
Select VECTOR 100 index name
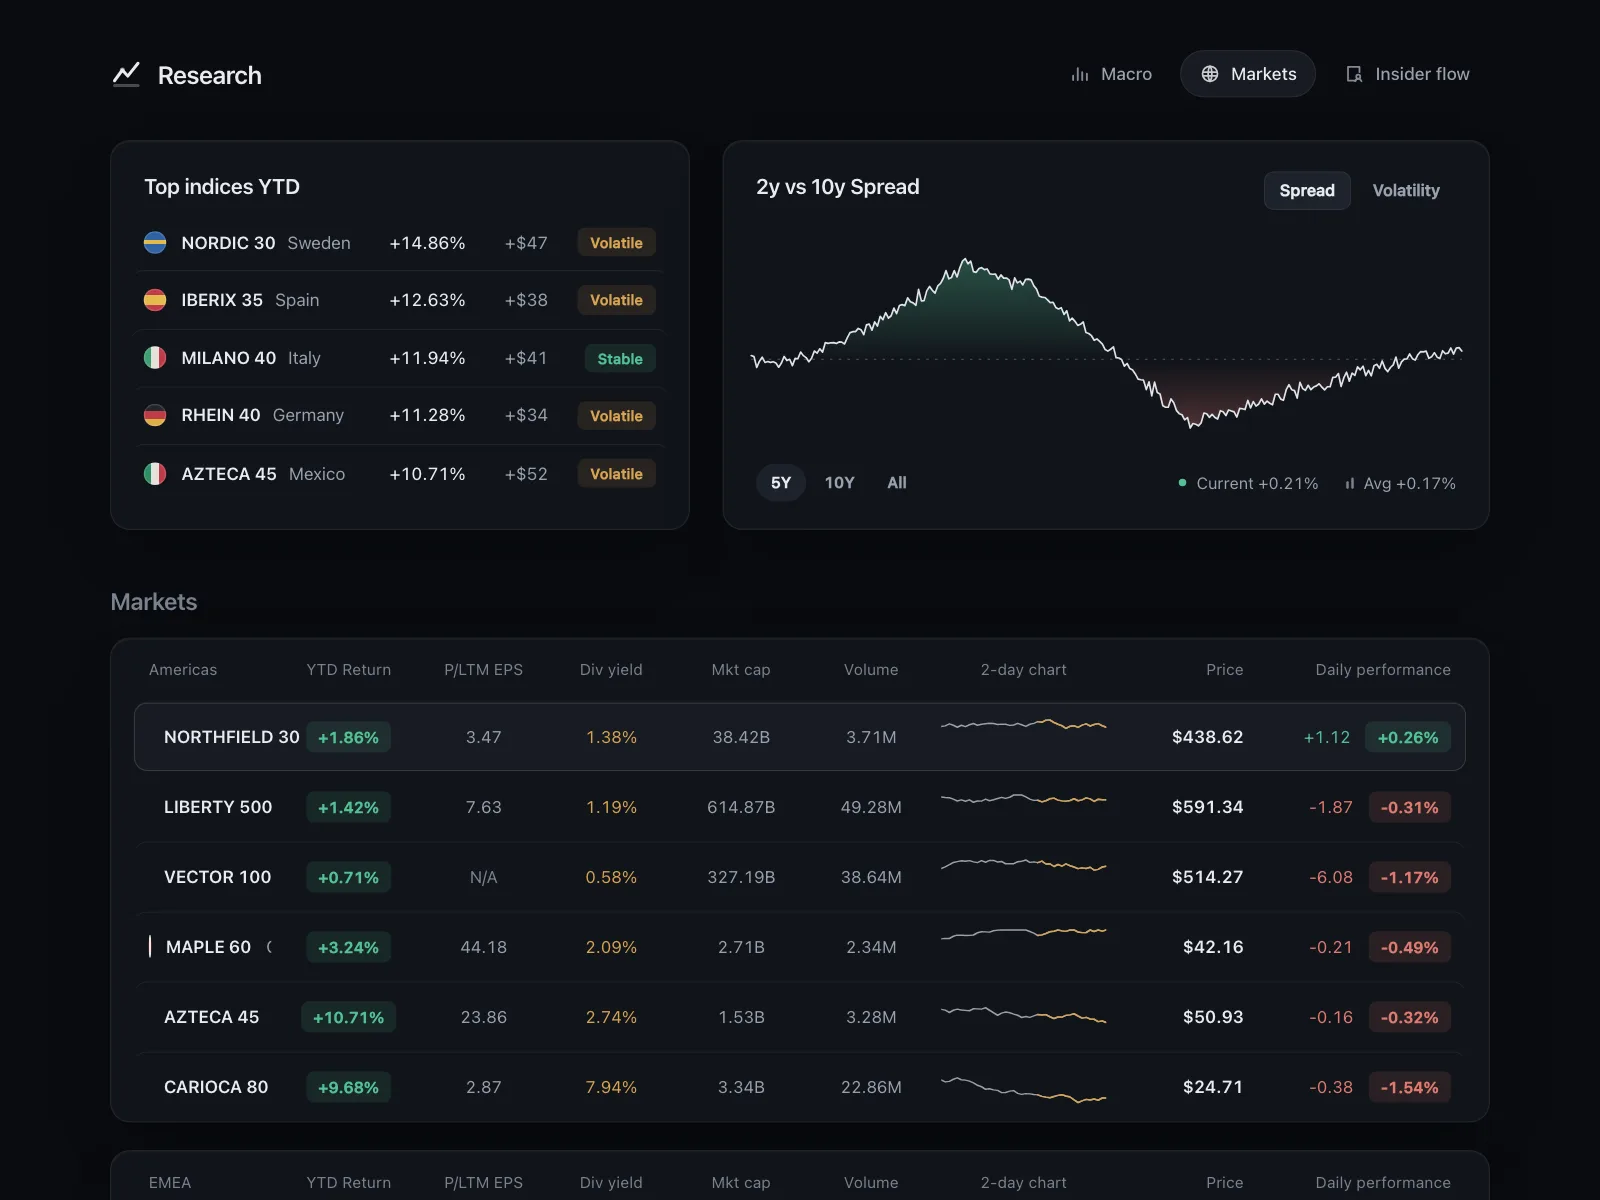217,877
